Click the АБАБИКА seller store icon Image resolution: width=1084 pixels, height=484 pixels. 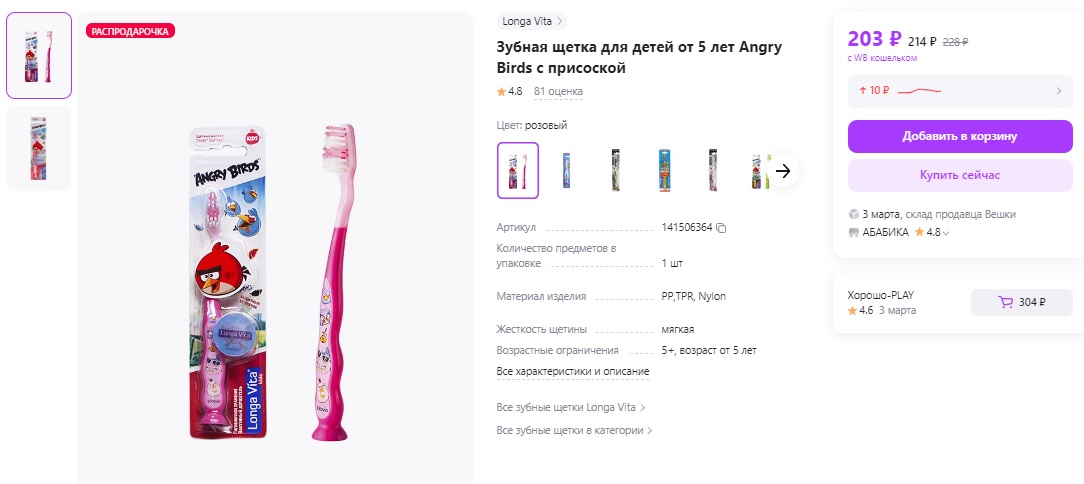pyautogui.click(x=853, y=232)
